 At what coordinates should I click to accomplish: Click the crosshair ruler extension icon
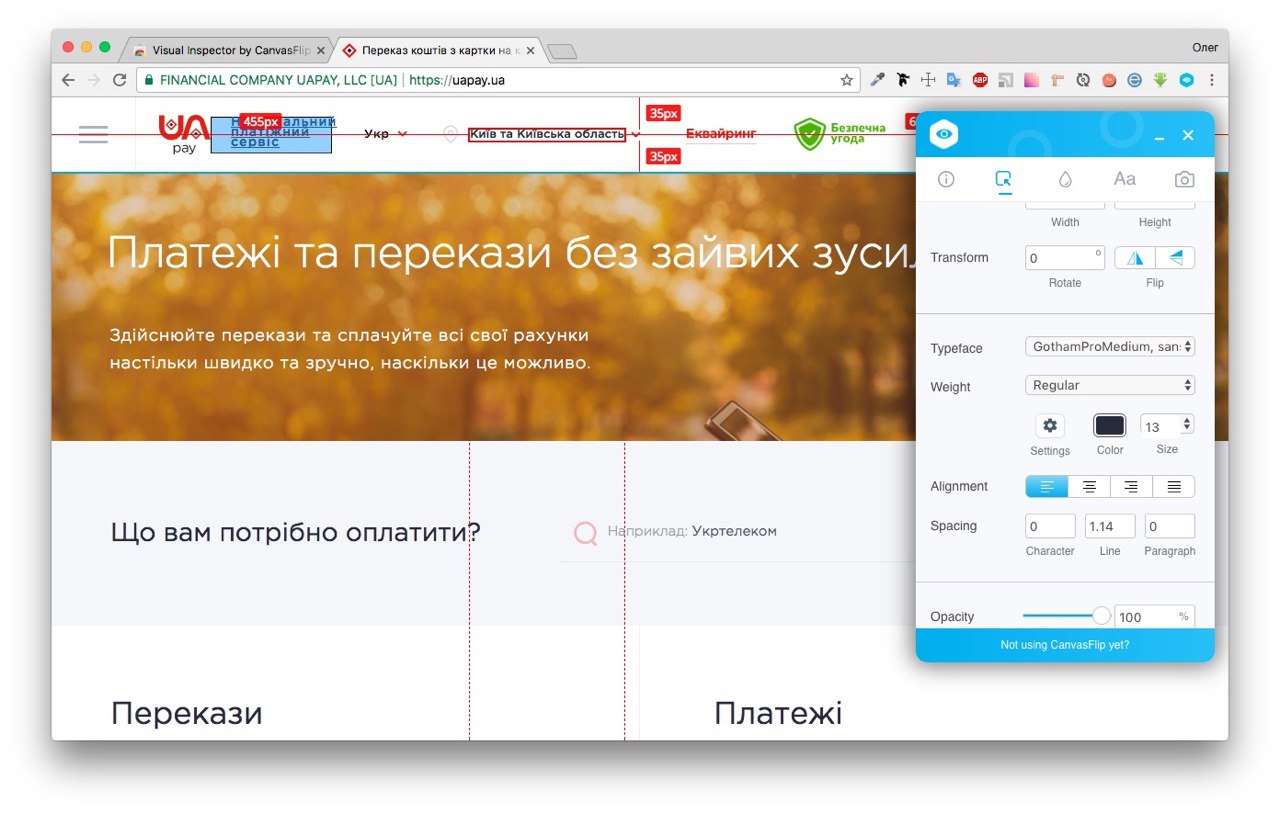pos(928,80)
